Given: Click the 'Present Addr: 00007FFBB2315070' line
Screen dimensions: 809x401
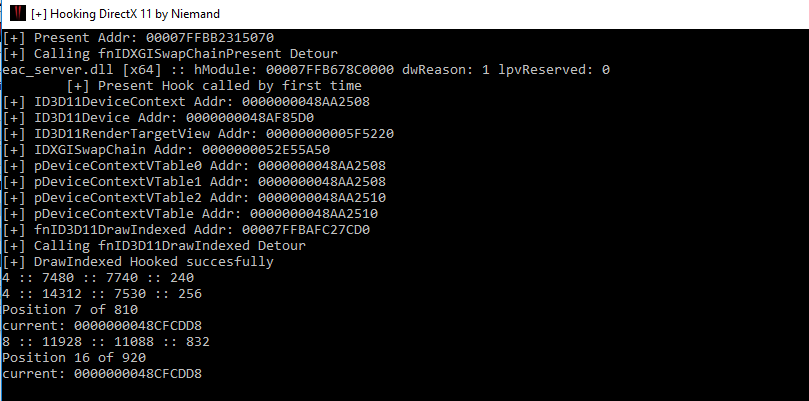Looking at the screenshot, I should click(x=138, y=38).
